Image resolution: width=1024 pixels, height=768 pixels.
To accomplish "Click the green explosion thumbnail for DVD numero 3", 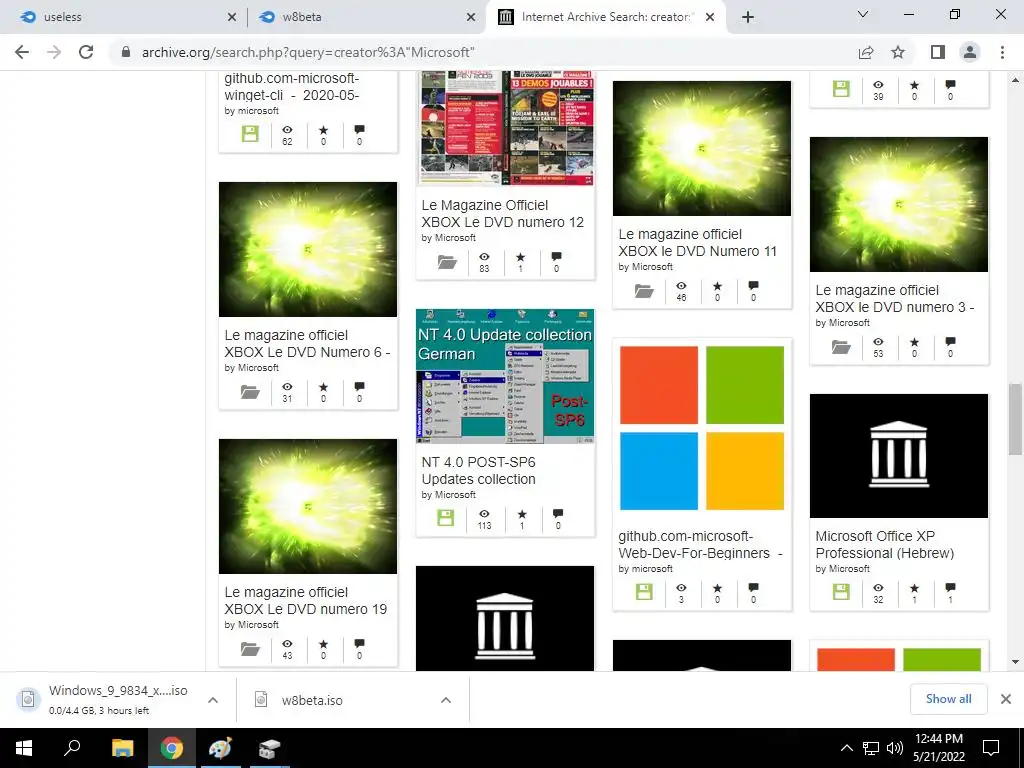I will tap(899, 204).
